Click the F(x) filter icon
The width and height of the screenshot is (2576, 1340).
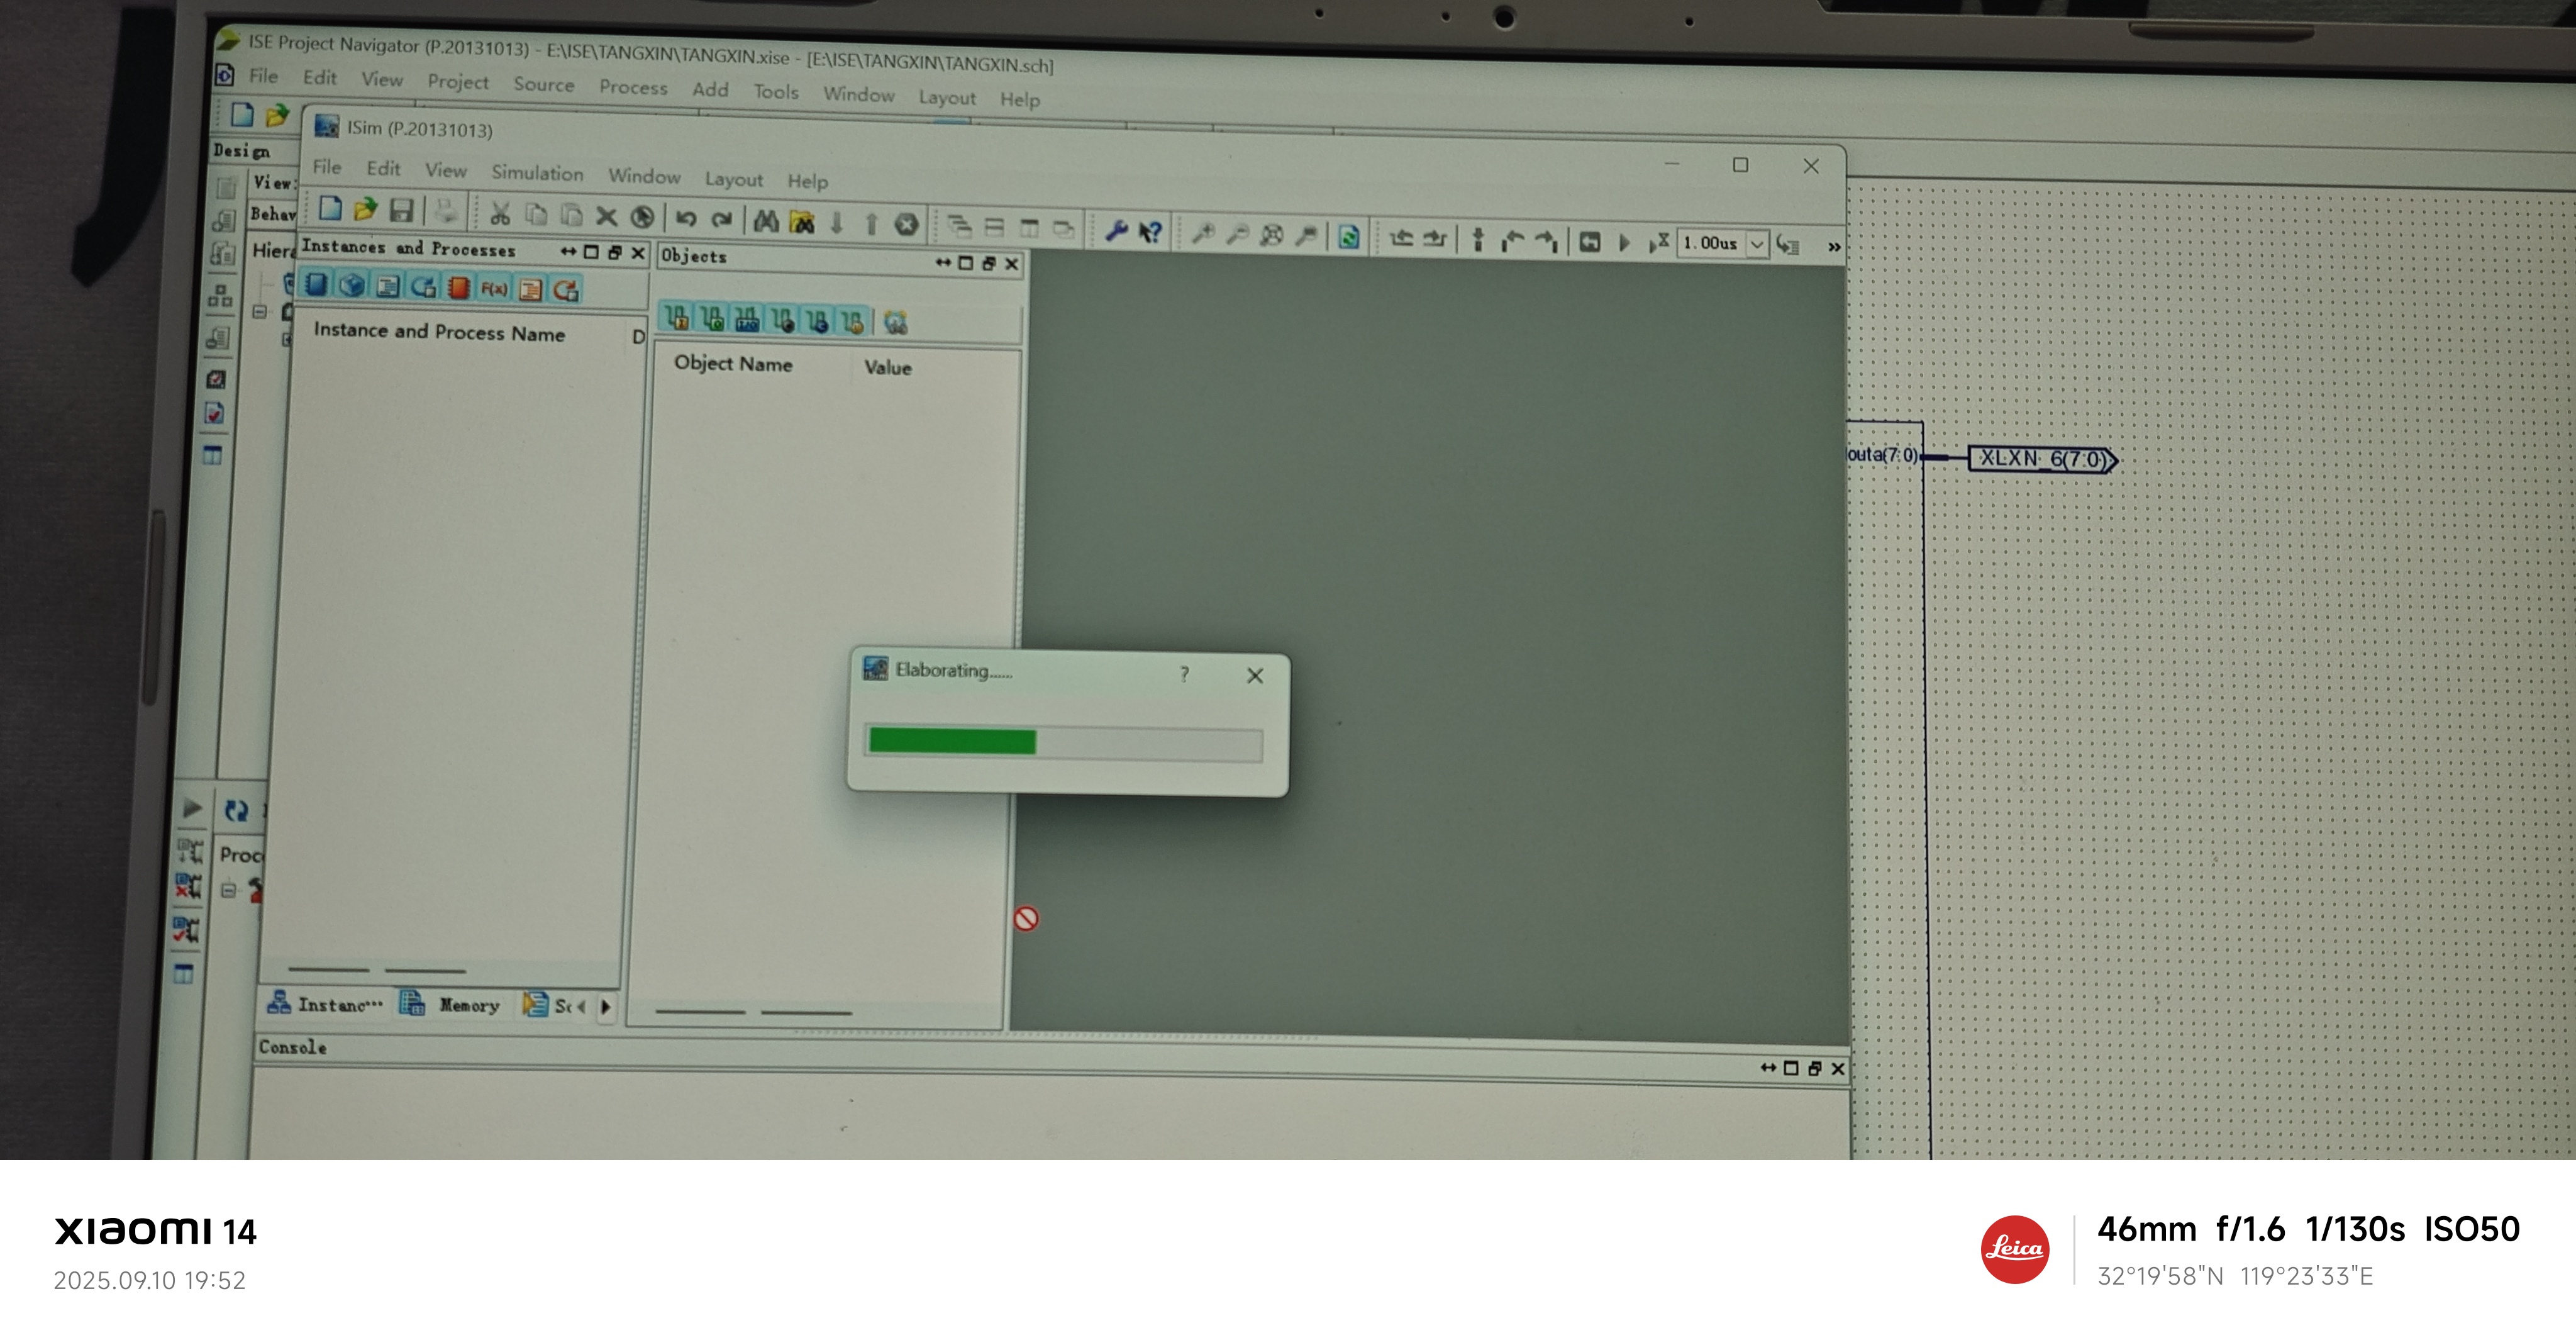494,289
